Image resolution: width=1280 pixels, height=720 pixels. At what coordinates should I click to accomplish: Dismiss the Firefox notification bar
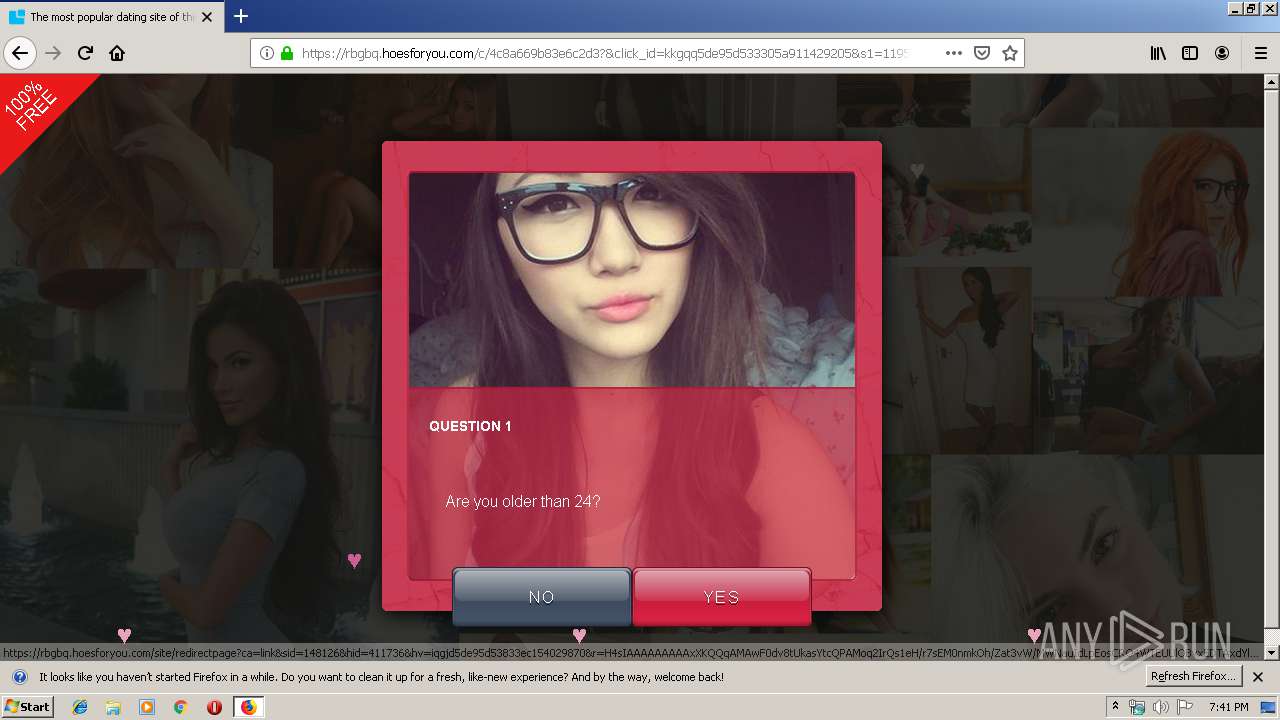[x=1258, y=677]
